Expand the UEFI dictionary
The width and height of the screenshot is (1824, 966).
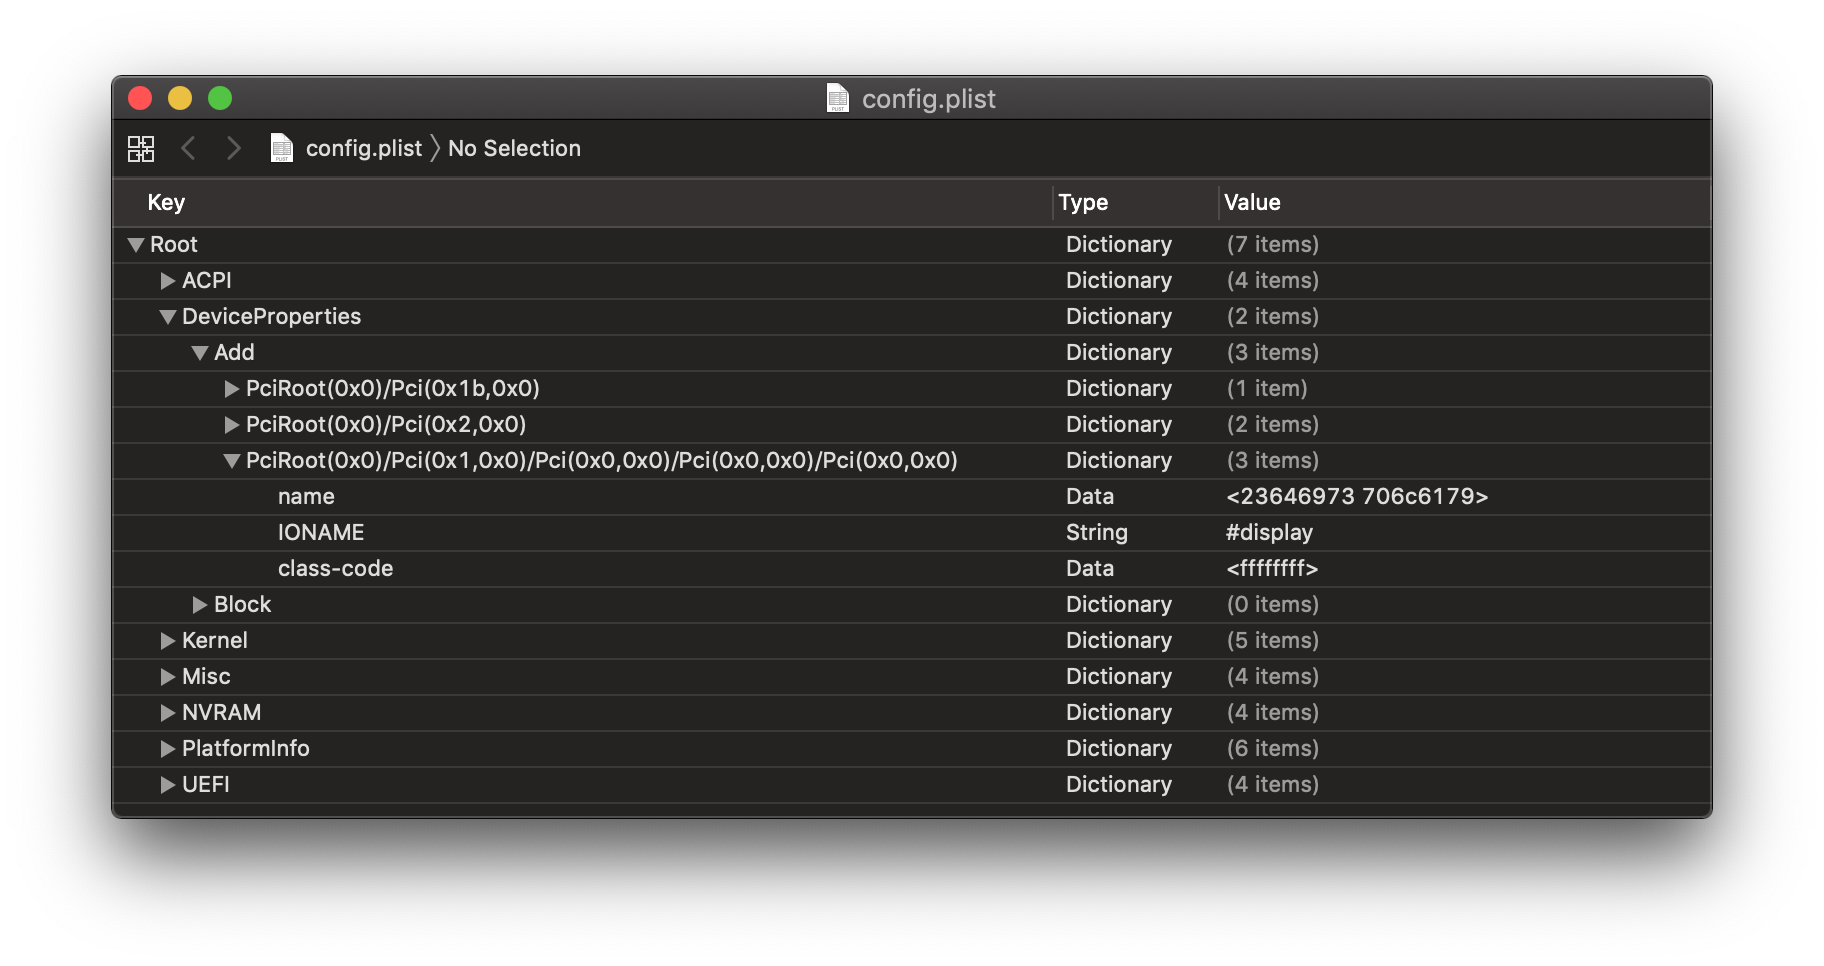click(168, 785)
